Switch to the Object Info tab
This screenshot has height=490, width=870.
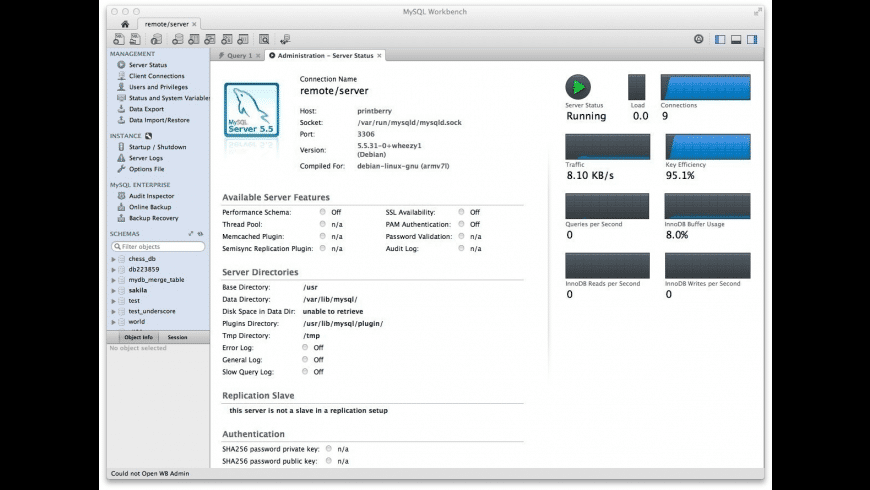pos(139,337)
